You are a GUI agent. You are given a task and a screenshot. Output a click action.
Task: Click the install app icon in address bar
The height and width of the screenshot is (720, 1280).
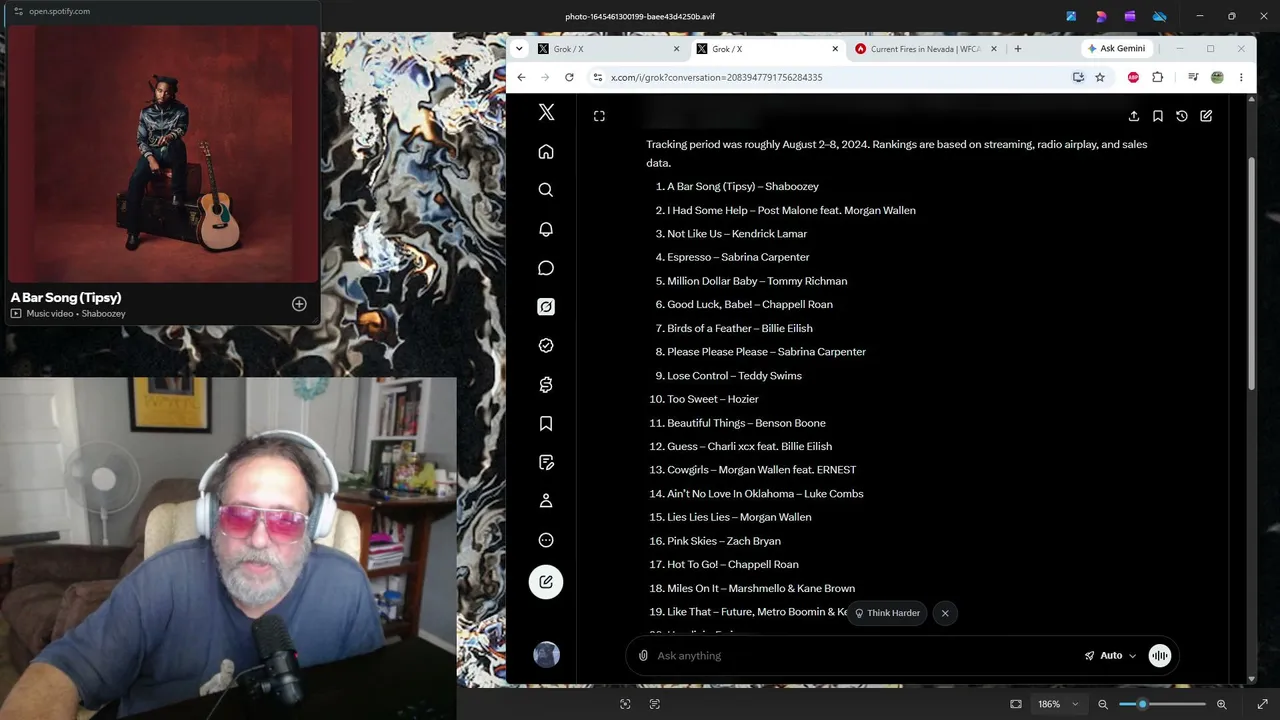[1078, 77]
